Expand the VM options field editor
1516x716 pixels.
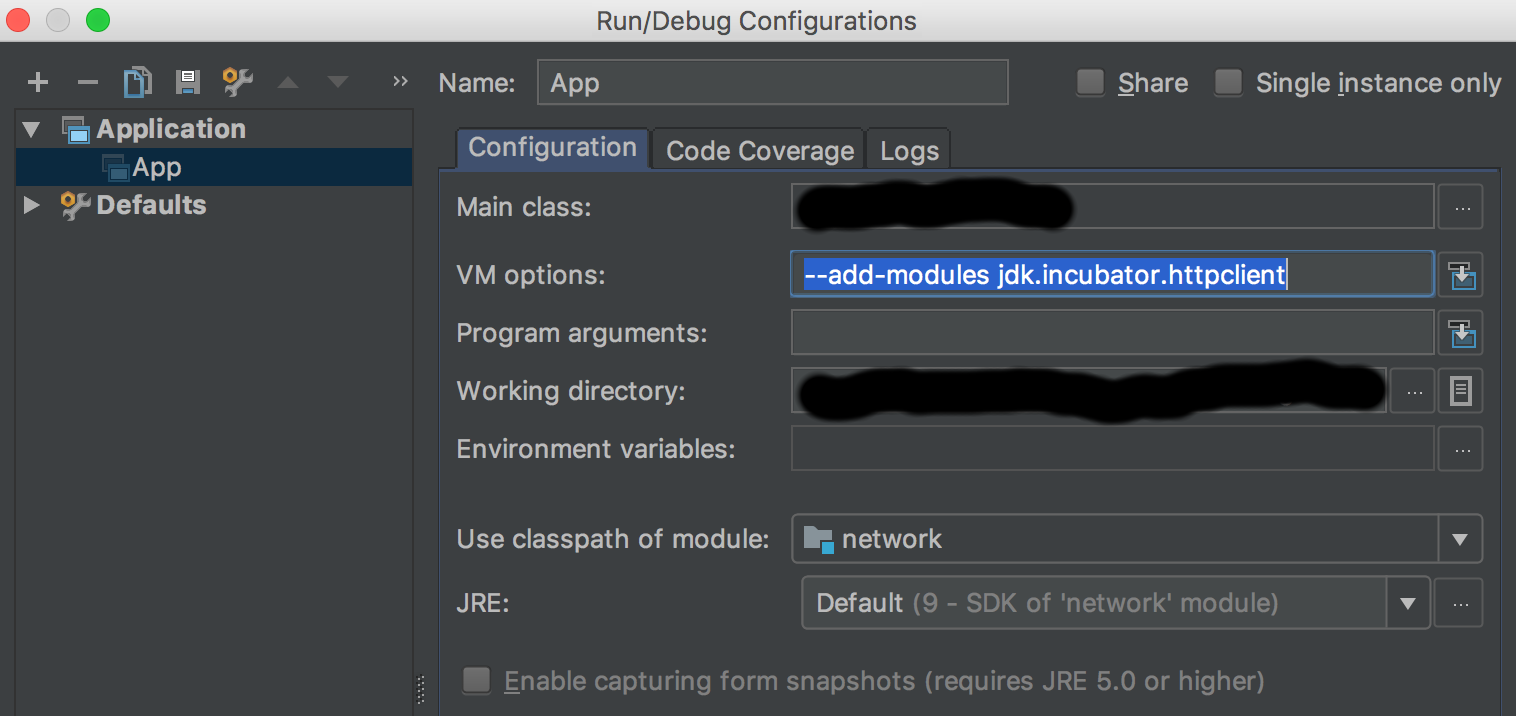(1461, 274)
